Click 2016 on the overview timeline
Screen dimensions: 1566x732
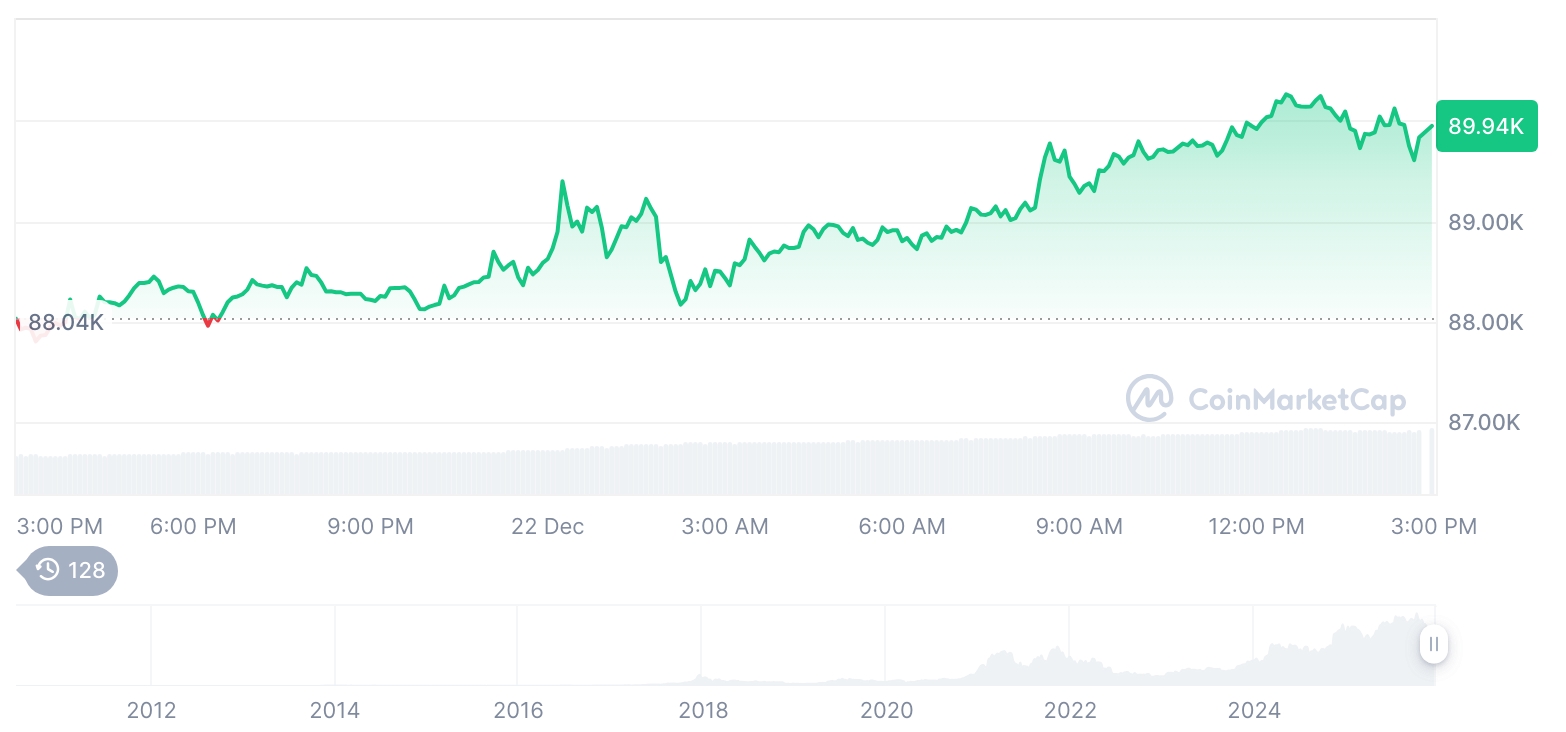point(518,710)
